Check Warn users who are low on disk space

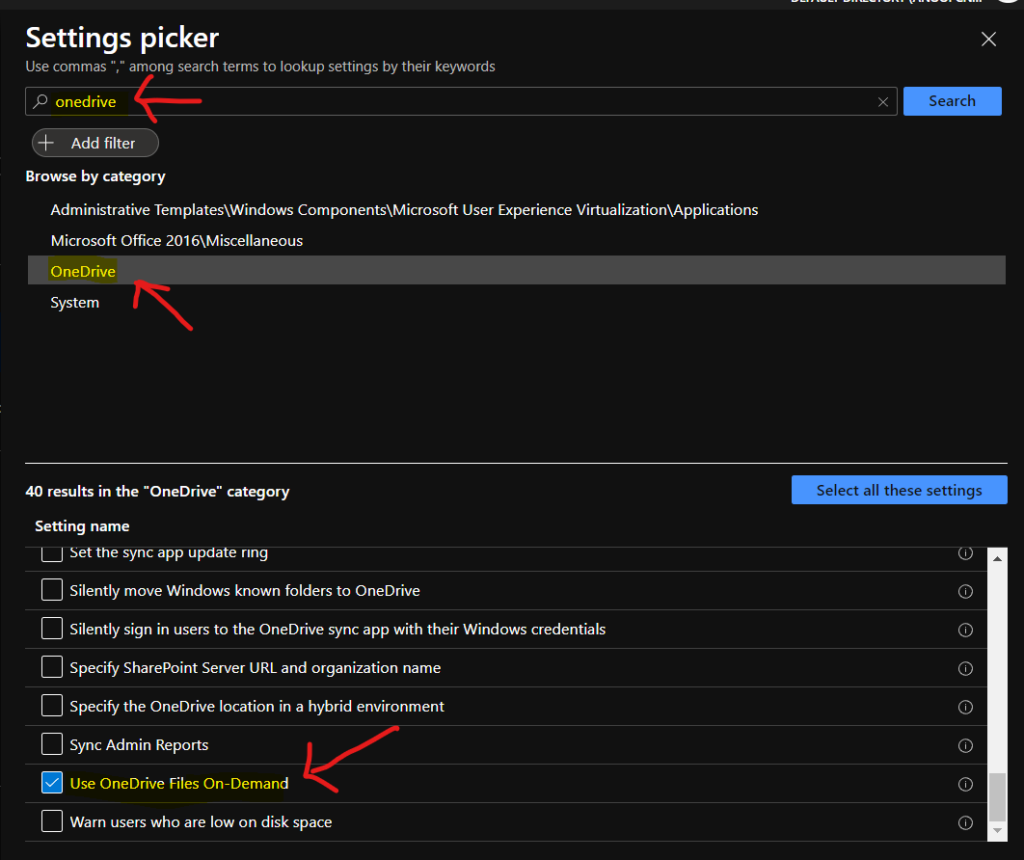[52, 821]
